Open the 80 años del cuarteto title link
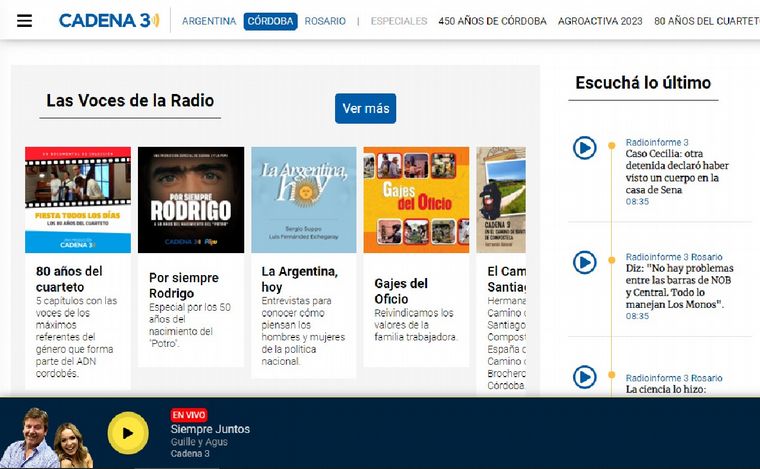The width and height of the screenshot is (760, 469). click(69, 278)
